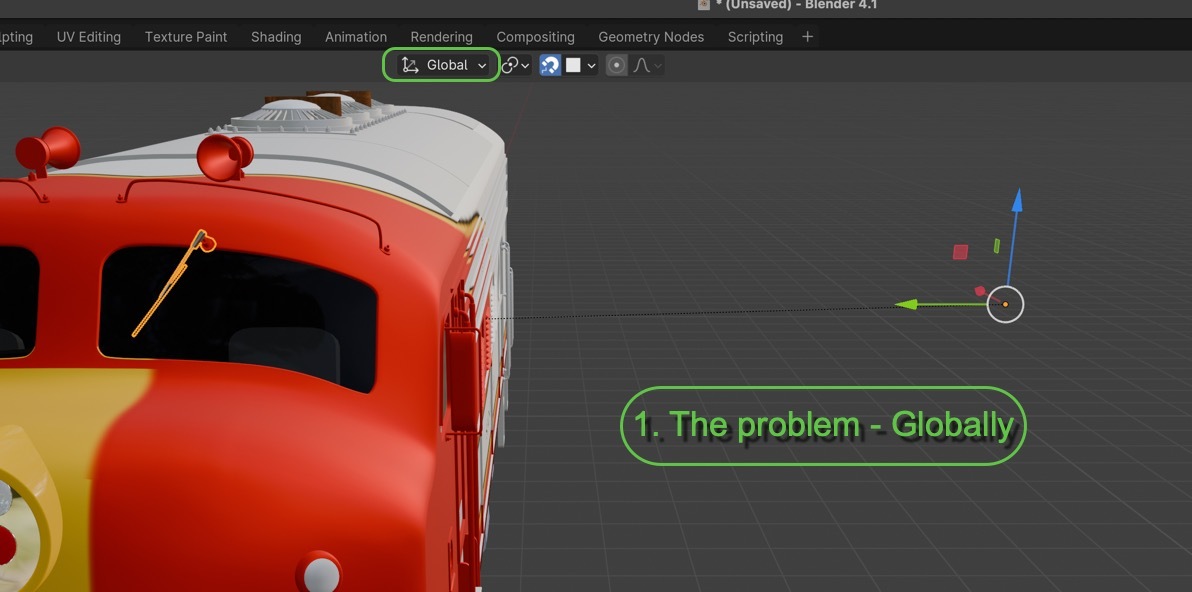Add a new workspace with plus button
The width and height of the screenshot is (1192, 592).
click(808, 37)
